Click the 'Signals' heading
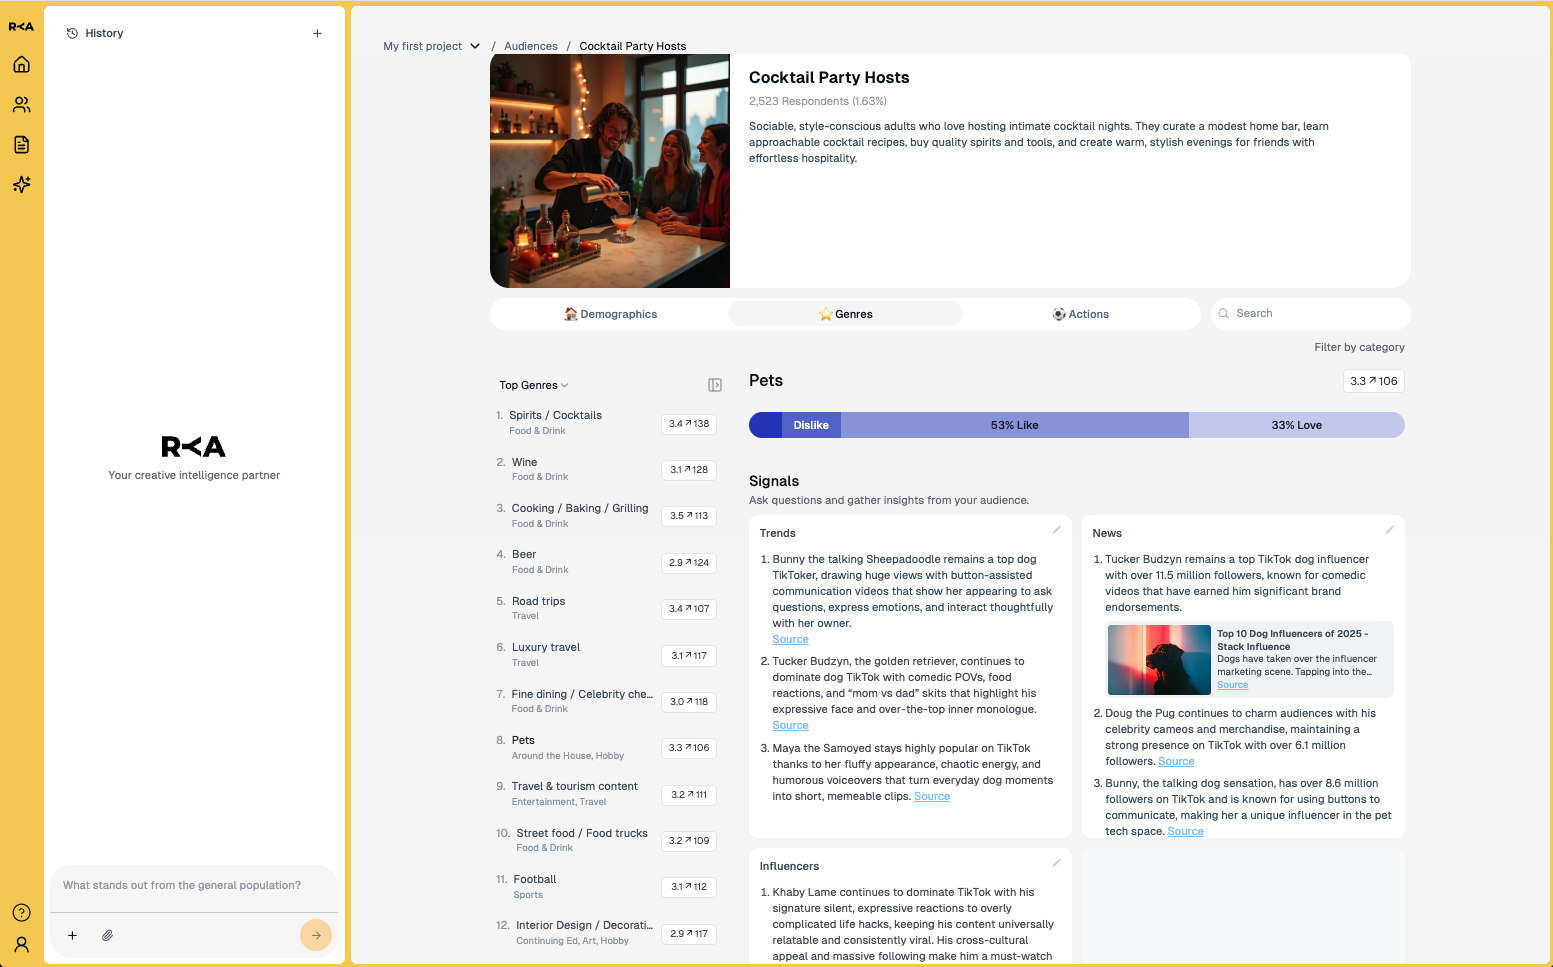The width and height of the screenshot is (1553, 967). [774, 481]
